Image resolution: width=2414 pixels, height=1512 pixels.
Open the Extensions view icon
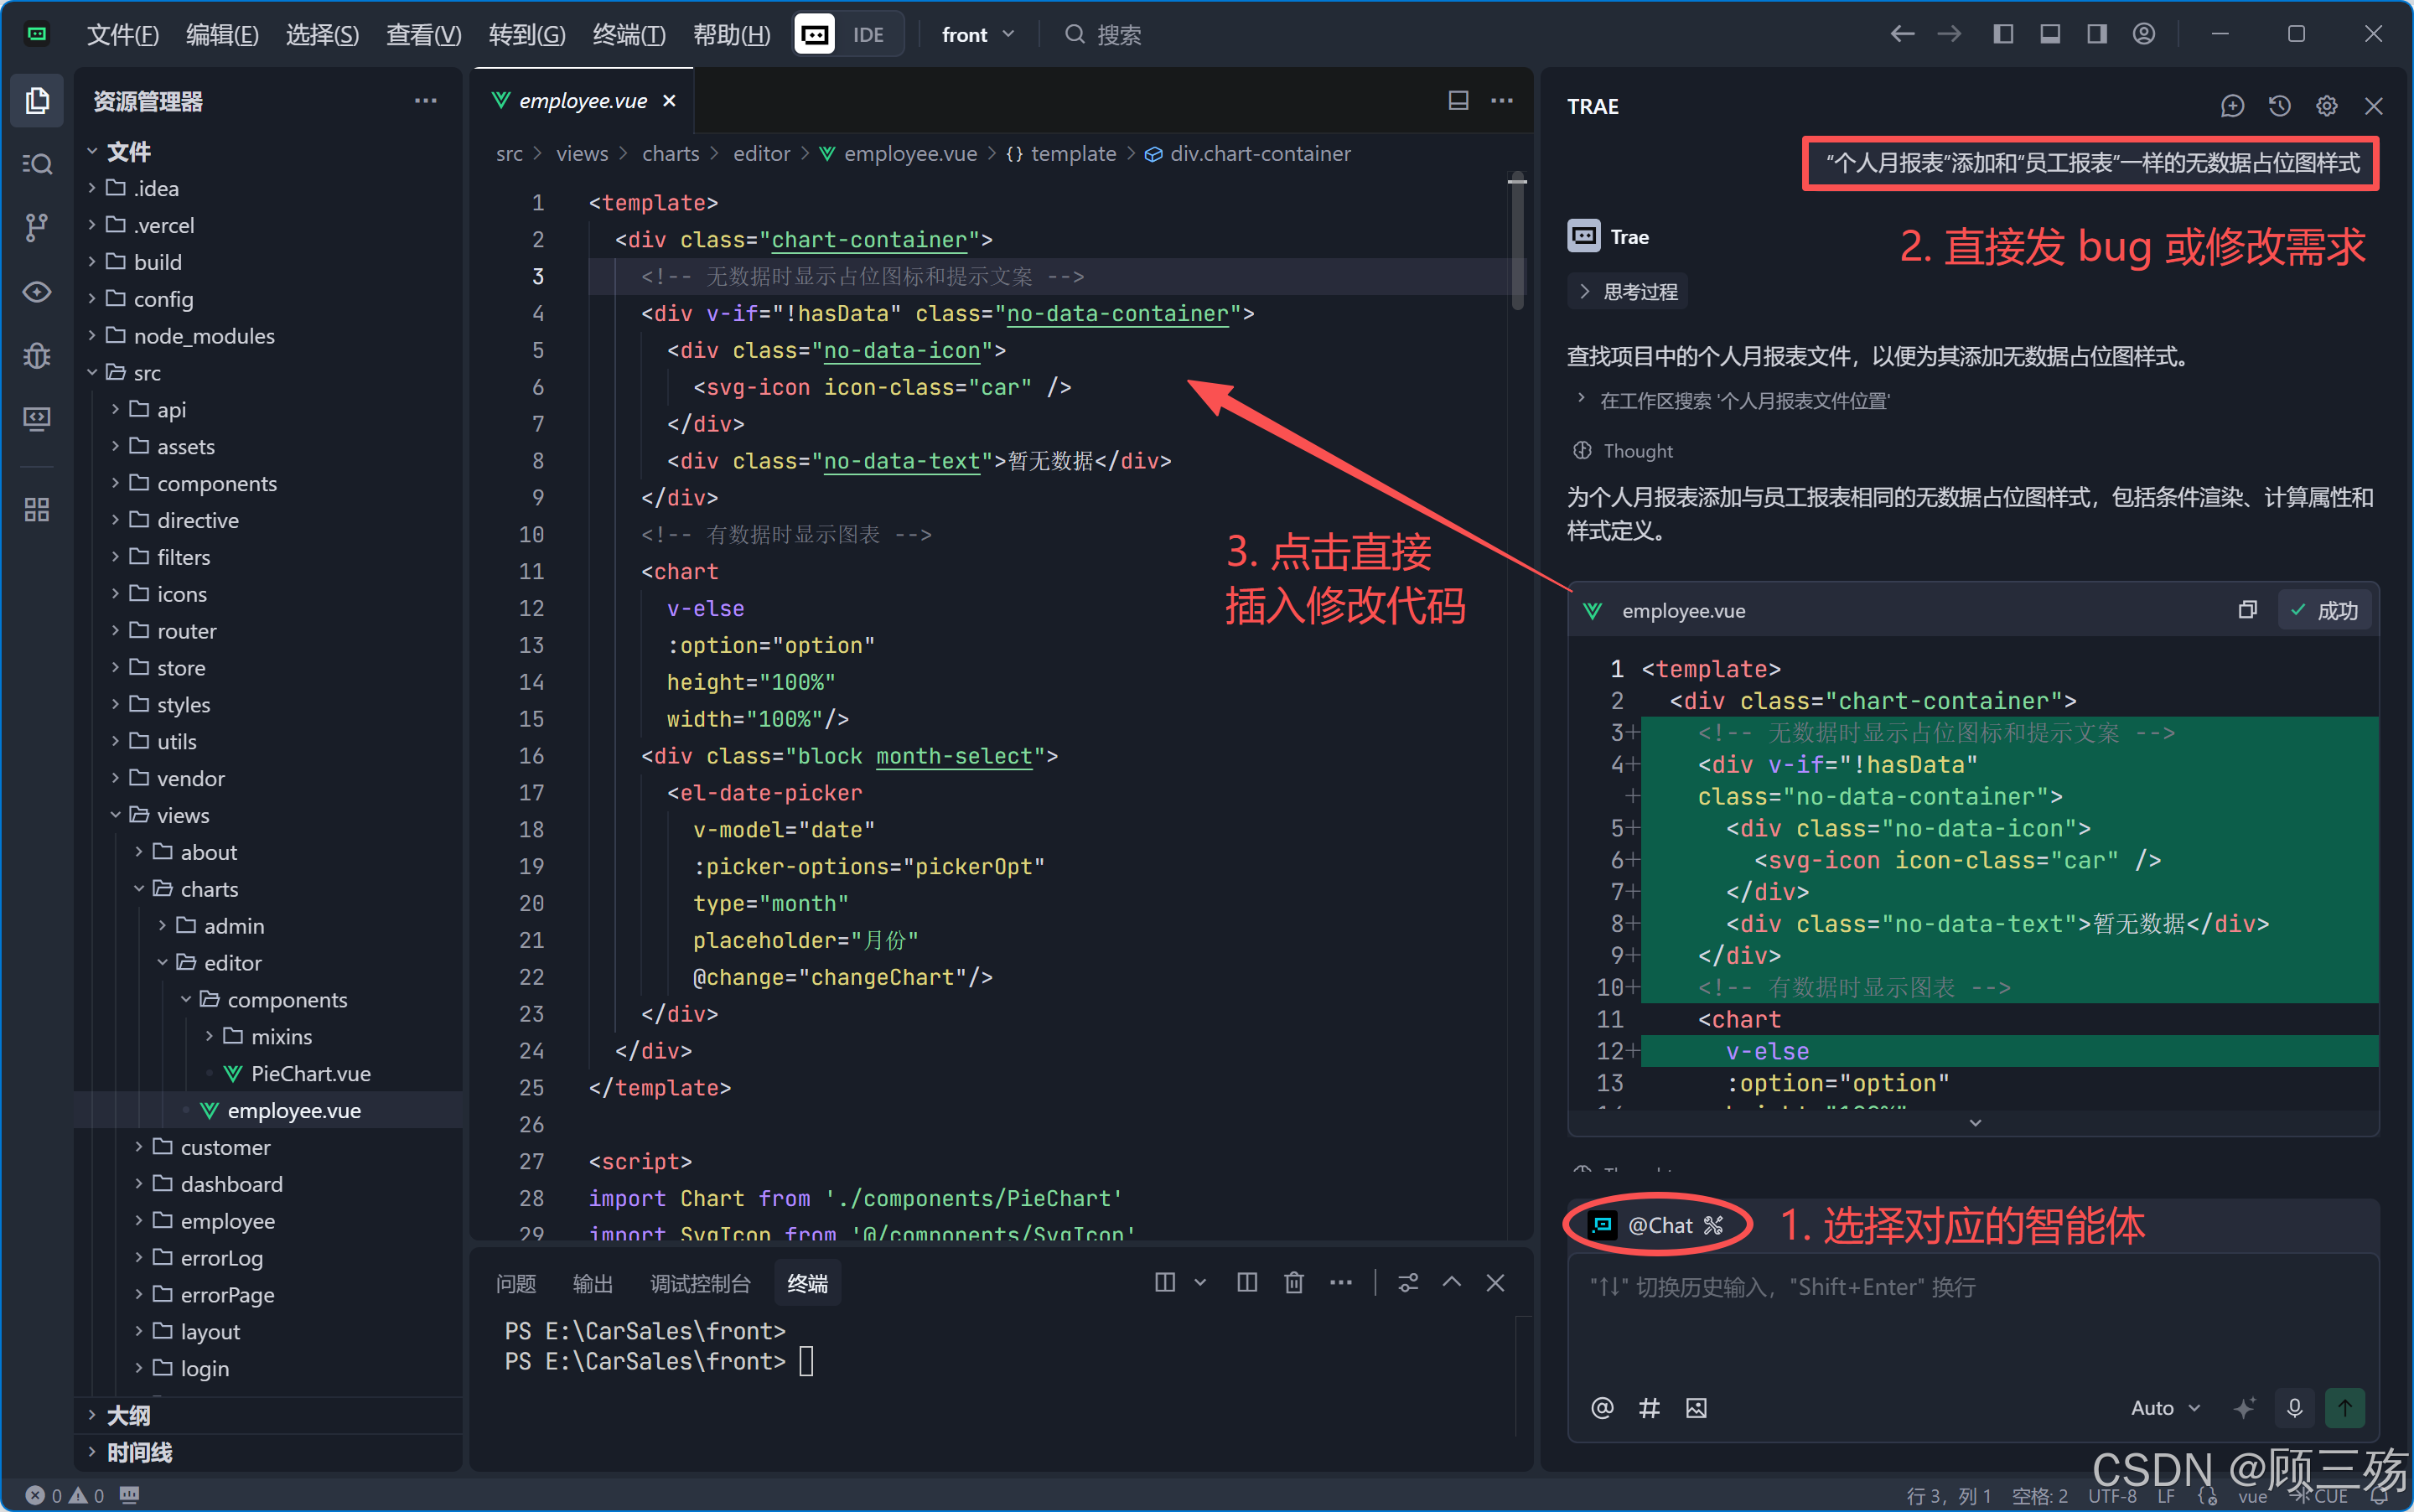click(37, 510)
